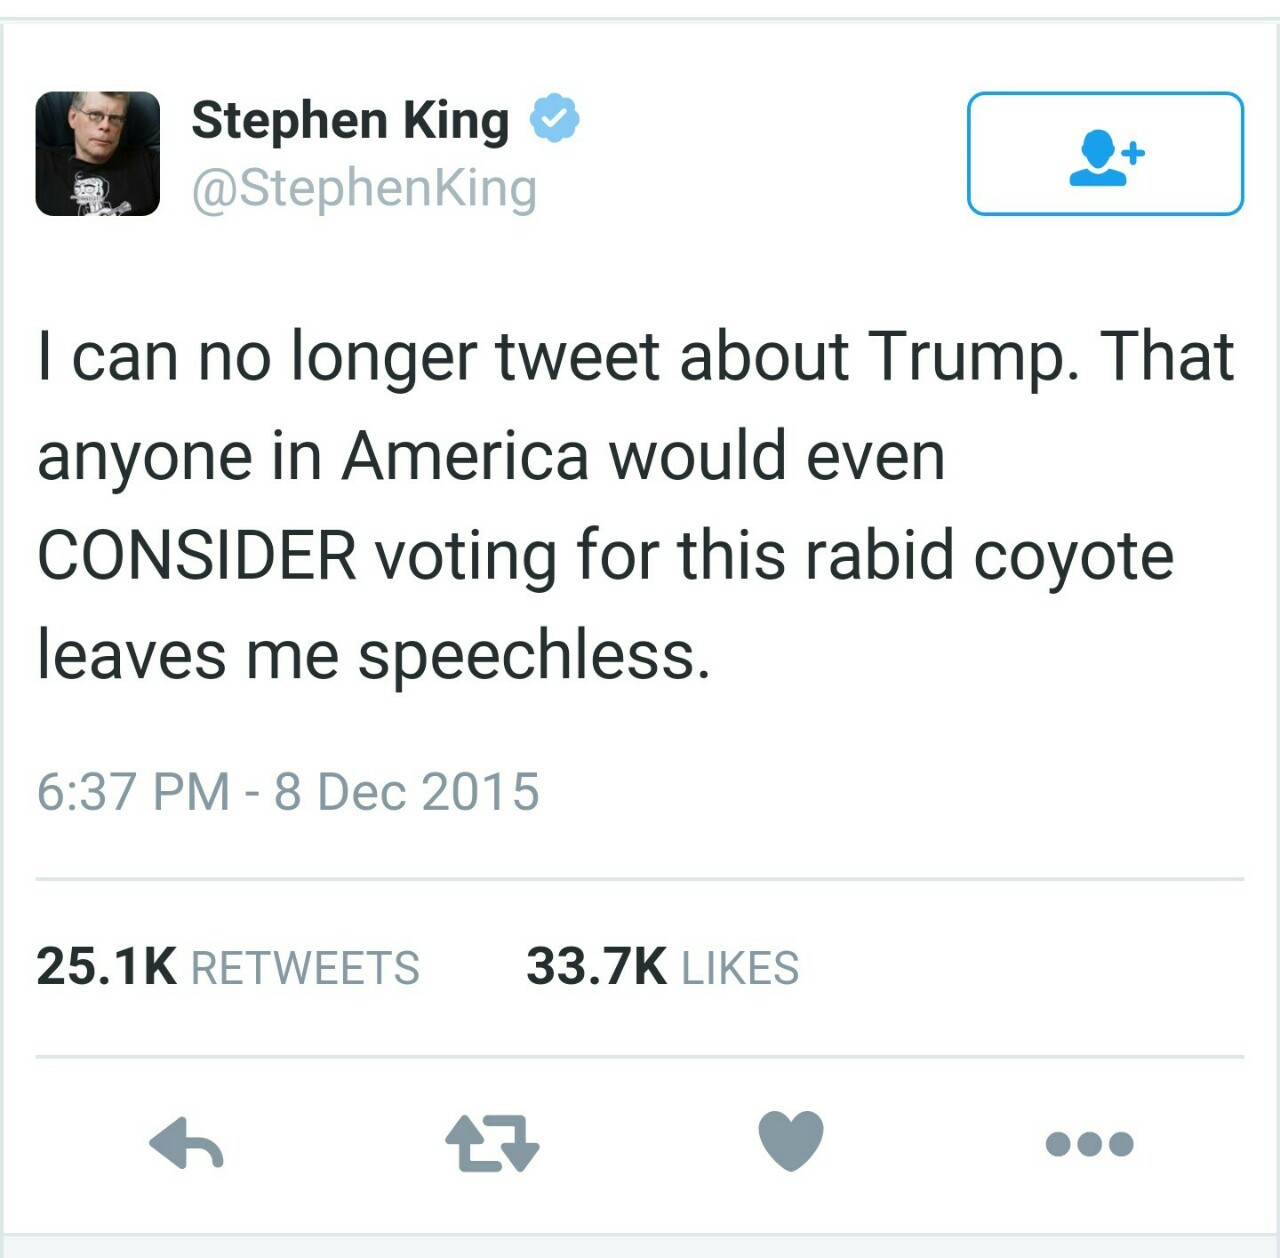Click the RETWEETS label

(x=305, y=969)
